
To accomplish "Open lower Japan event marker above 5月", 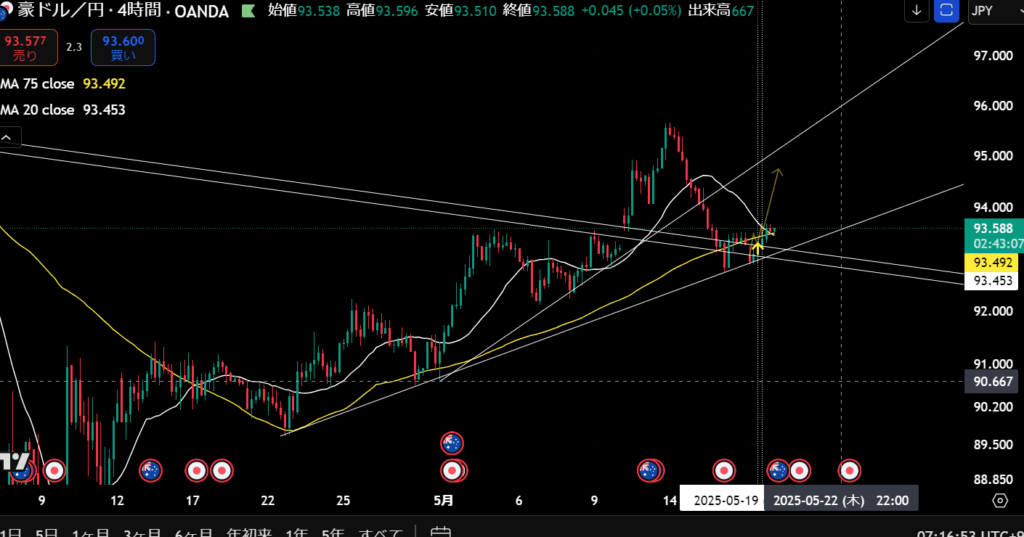I will 452,470.
